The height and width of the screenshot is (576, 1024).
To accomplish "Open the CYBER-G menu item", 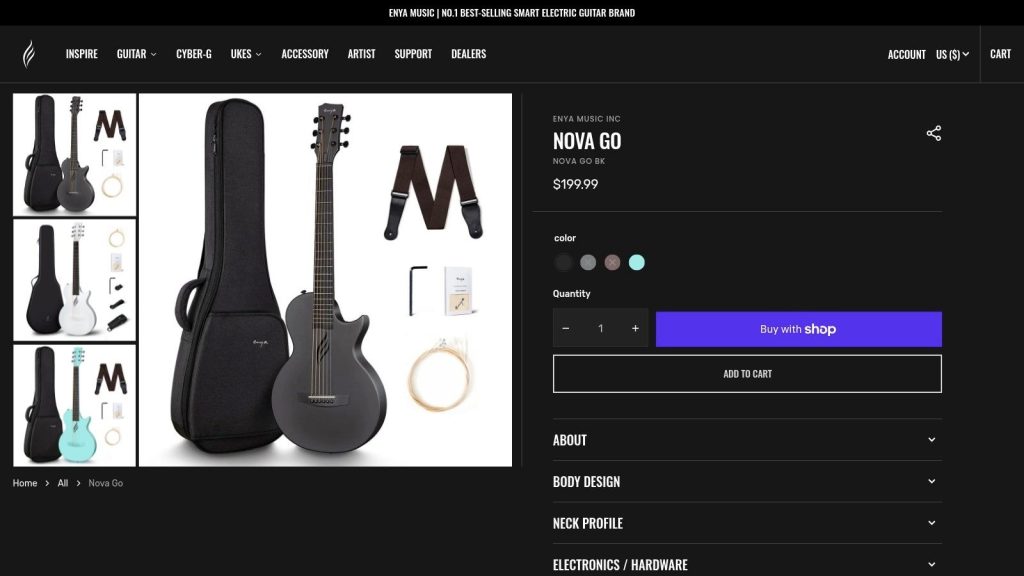I will (x=194, y=54).
